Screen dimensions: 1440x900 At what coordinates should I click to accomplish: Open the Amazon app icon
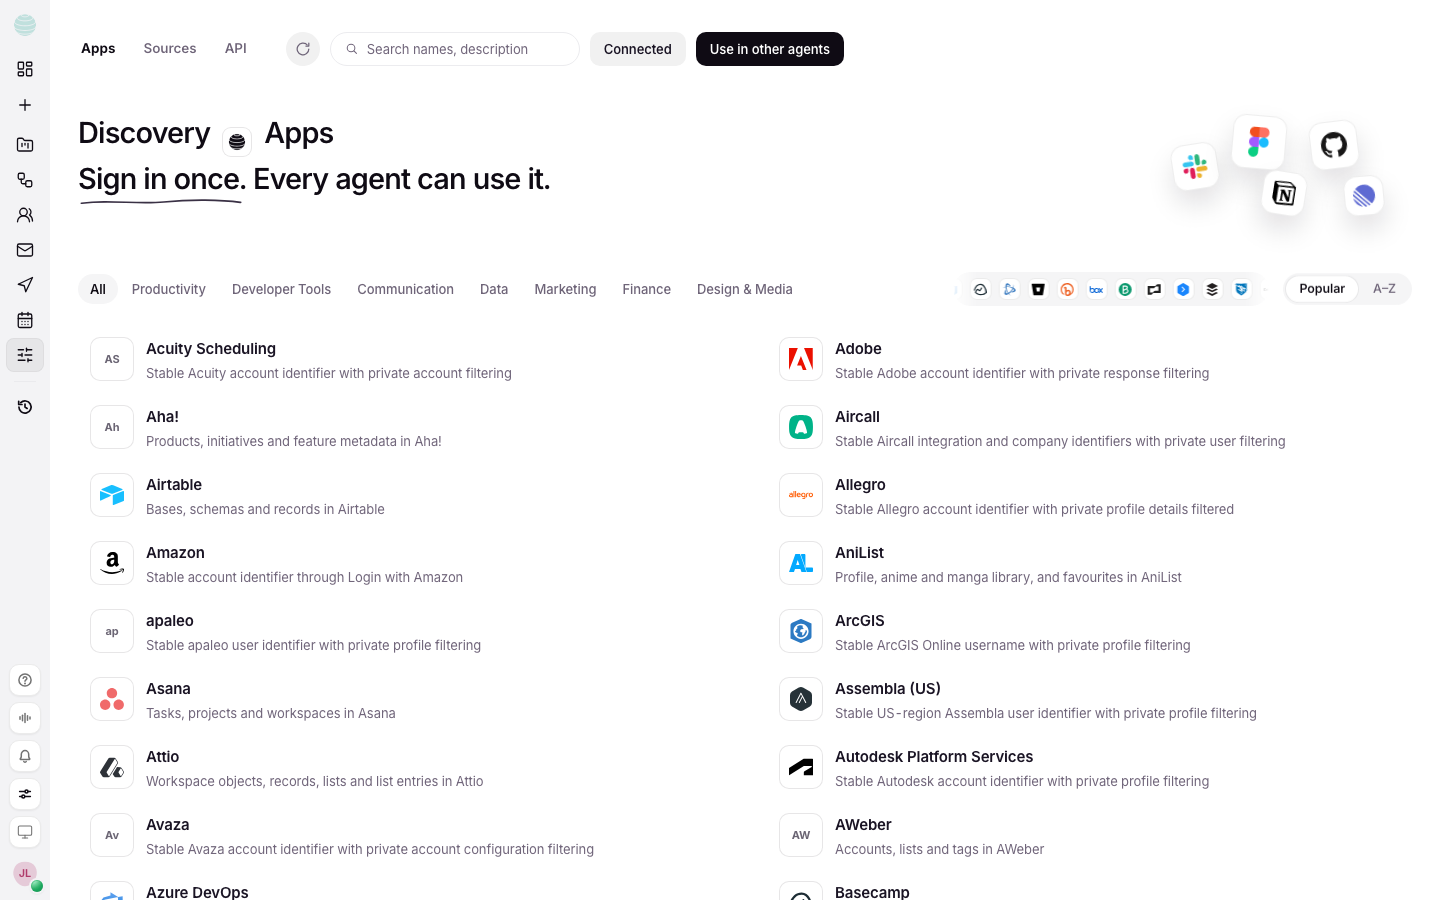tap(112, 563)
